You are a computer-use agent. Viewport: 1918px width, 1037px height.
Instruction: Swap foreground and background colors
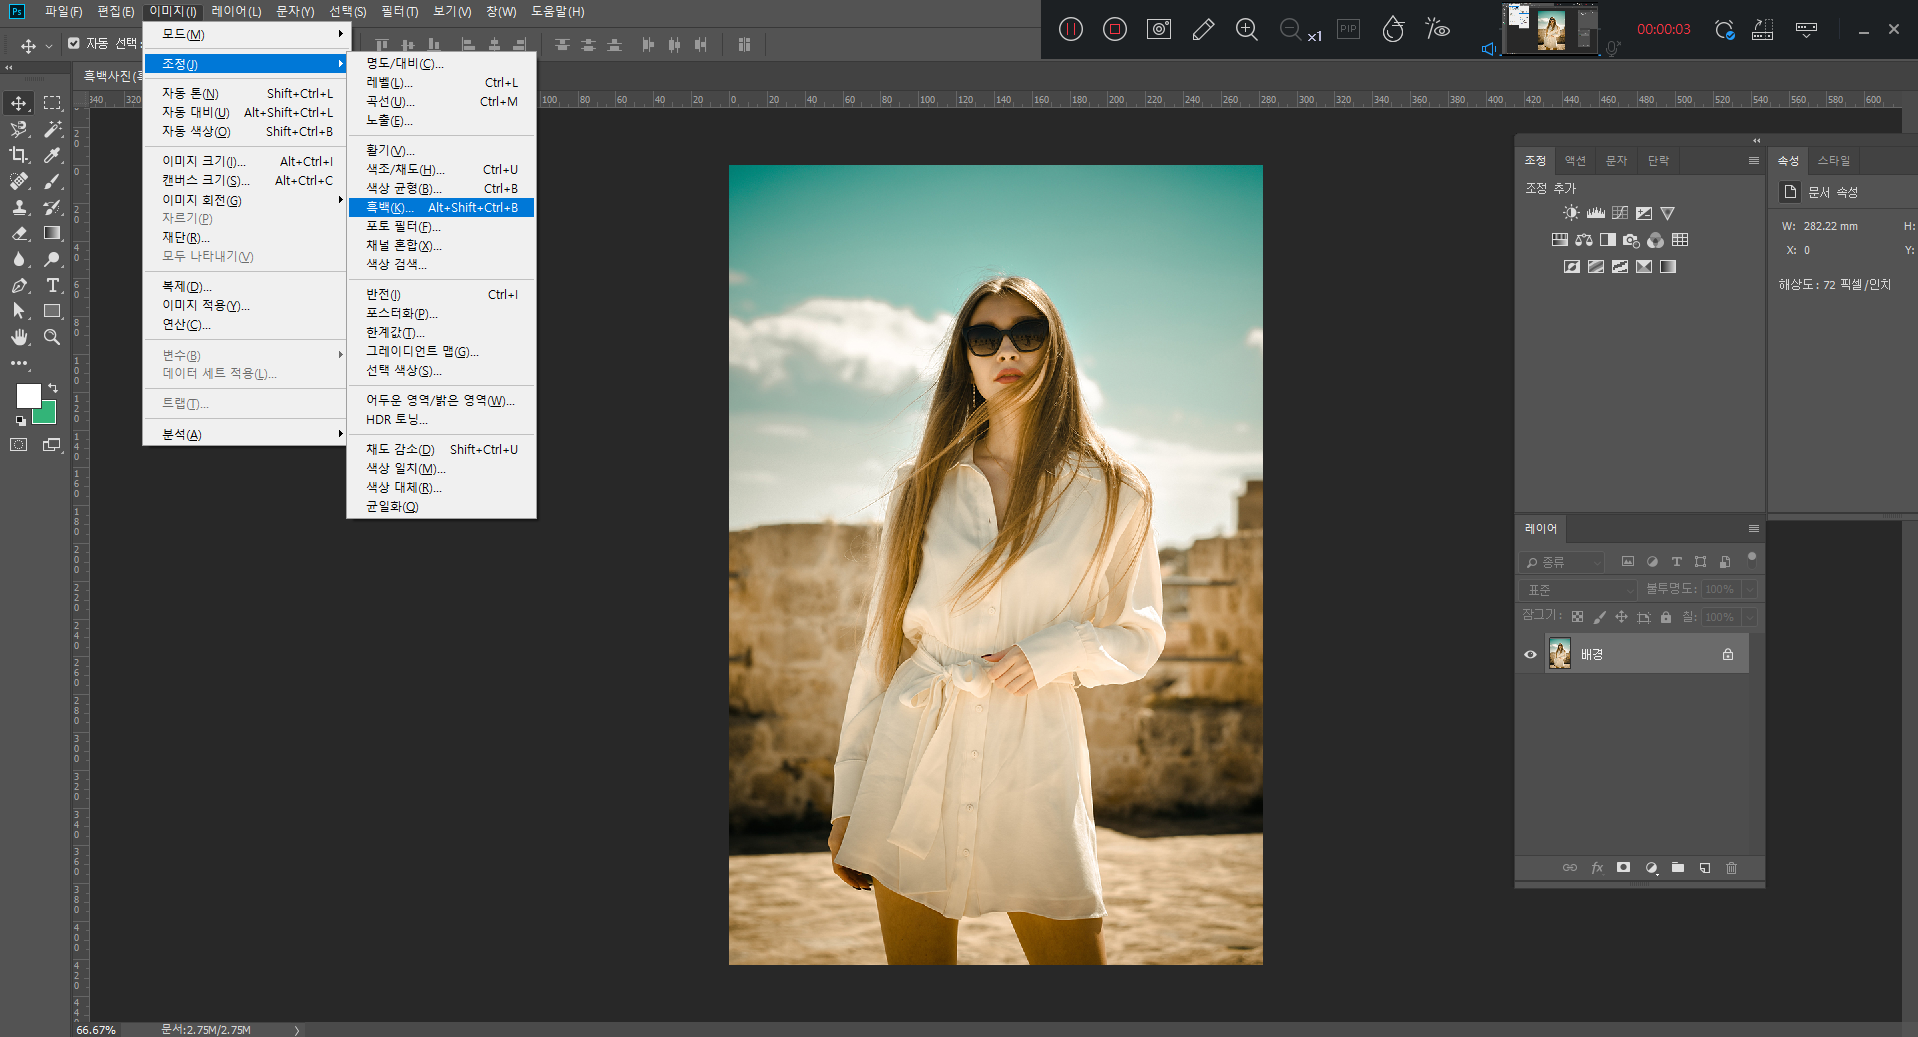[53, 387]
